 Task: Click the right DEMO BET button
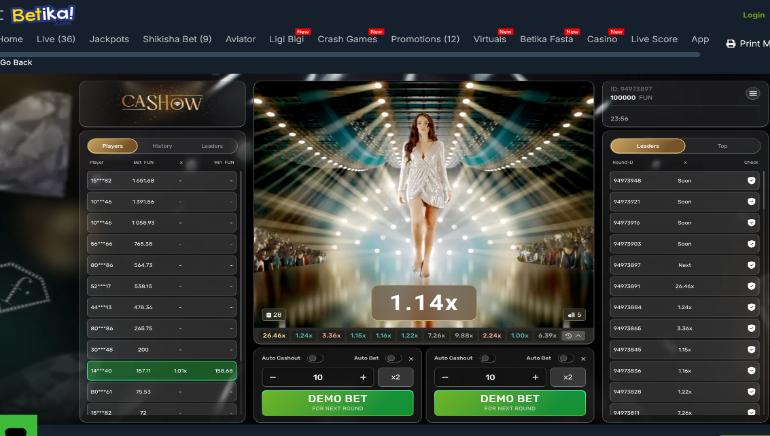pyautogui.click(x=510, y=403)
